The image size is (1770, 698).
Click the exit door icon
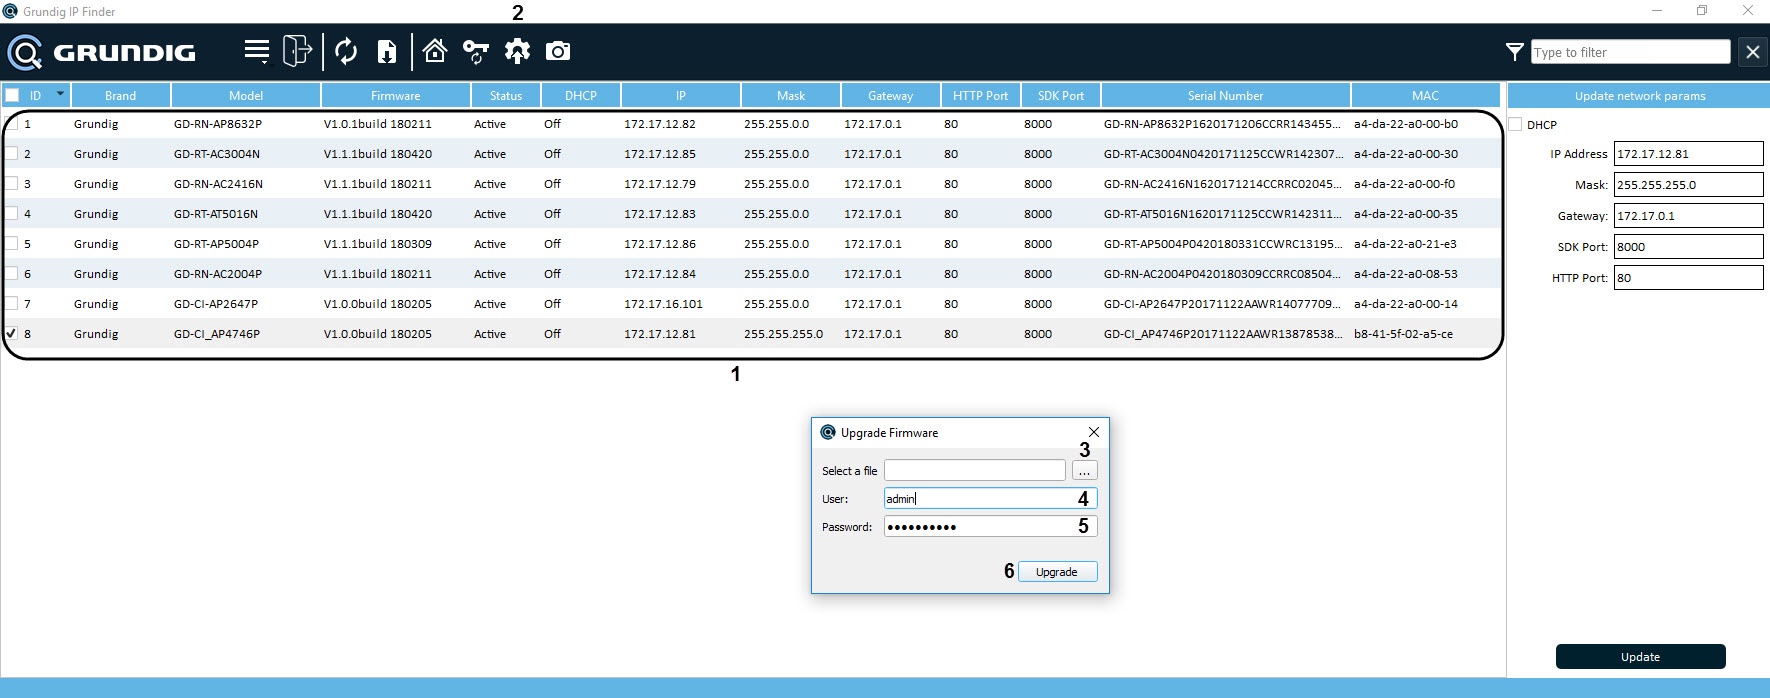297,51
